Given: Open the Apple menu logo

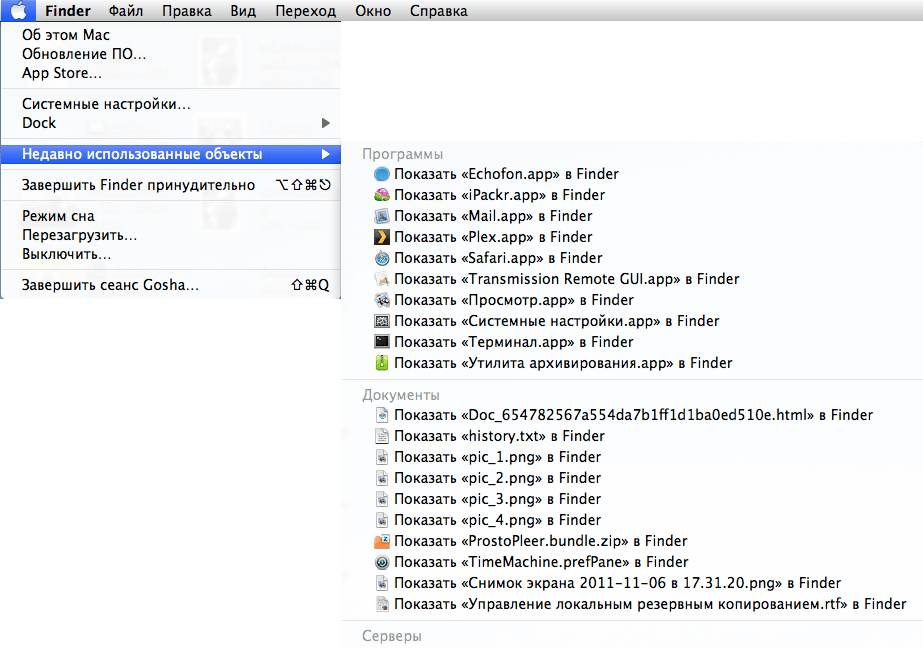Looking at the screenshot, I should [19, 11].
